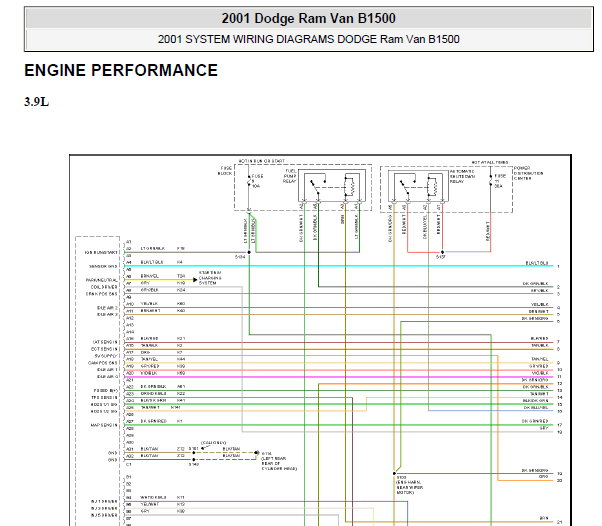
Task: Click off-page continuation number 1 at right edge
Action: click(x=559, y=266)
